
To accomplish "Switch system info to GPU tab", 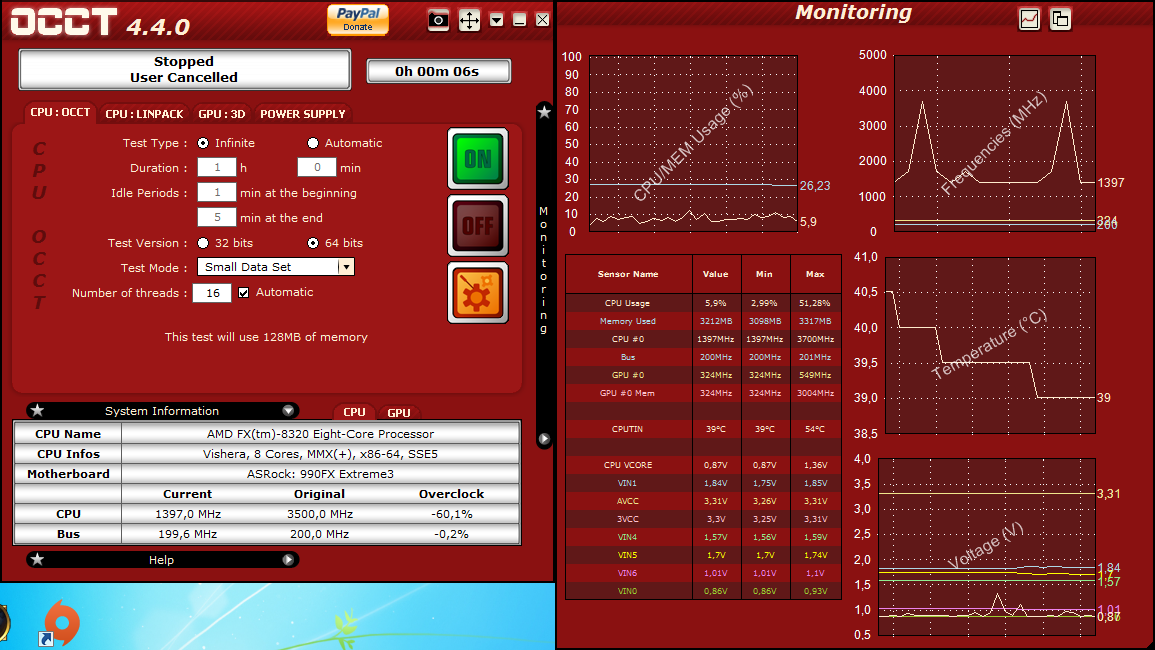I will point(399,413).
